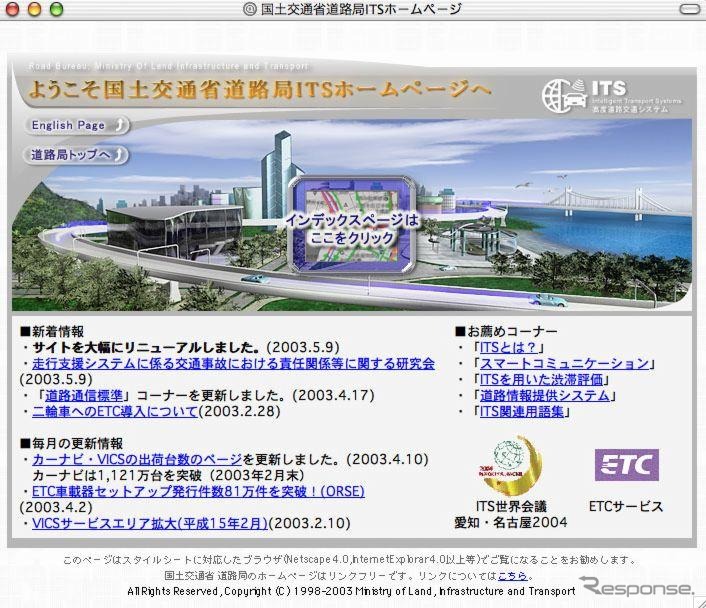Click the こちら link in footer
The image size is (706, 608).
[514, 576]
